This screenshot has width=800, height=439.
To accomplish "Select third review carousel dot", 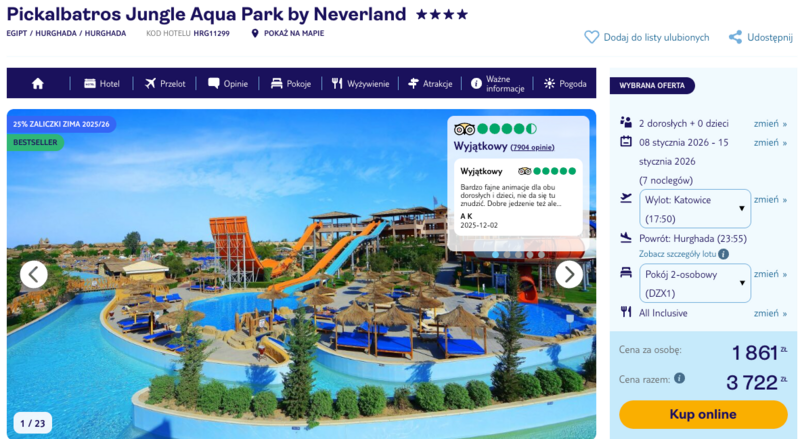I will [518, 254].
